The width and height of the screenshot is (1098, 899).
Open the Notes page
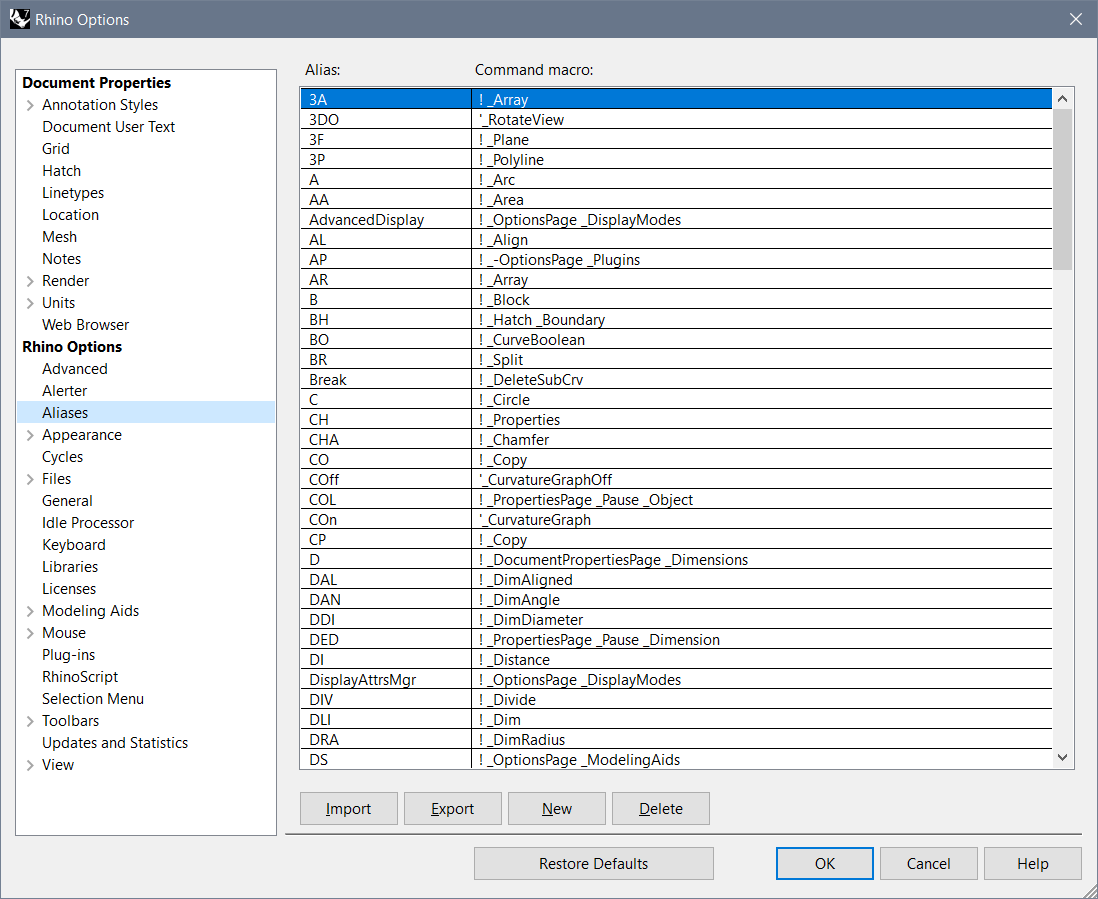62,258
